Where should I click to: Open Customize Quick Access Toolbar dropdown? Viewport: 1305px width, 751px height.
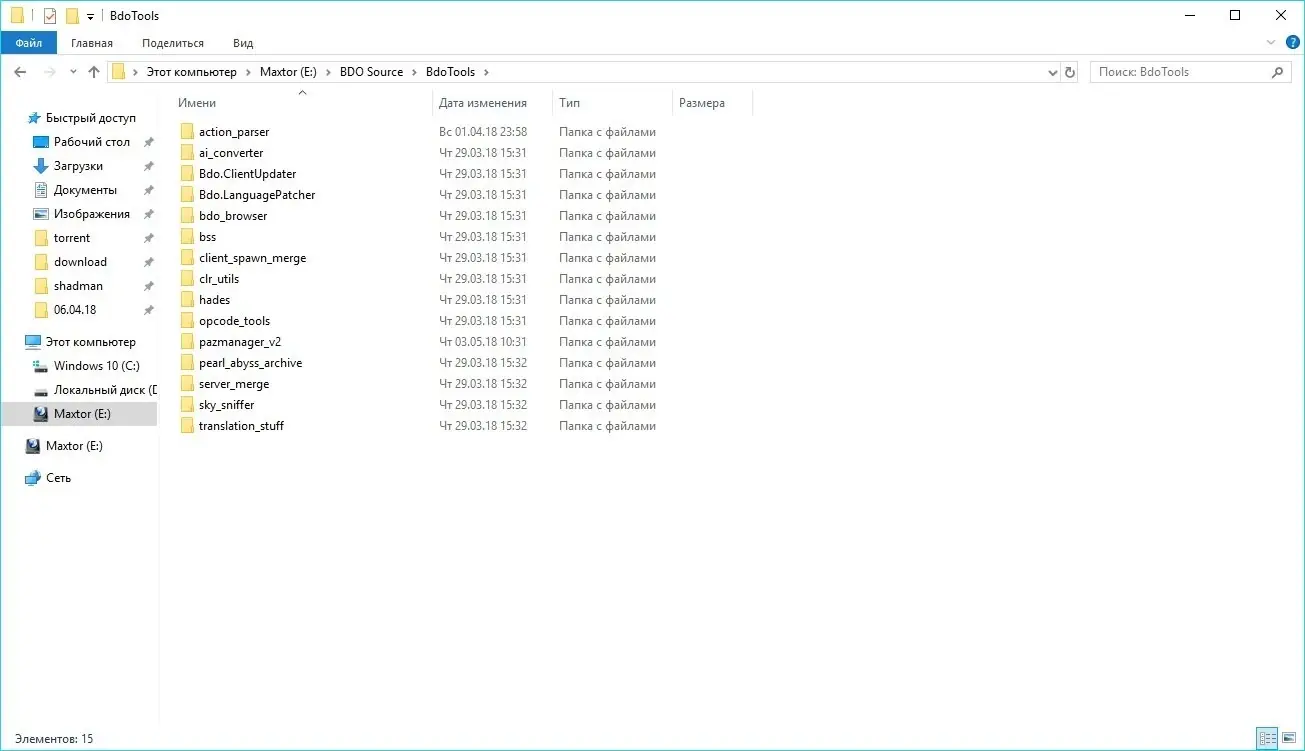90,17
